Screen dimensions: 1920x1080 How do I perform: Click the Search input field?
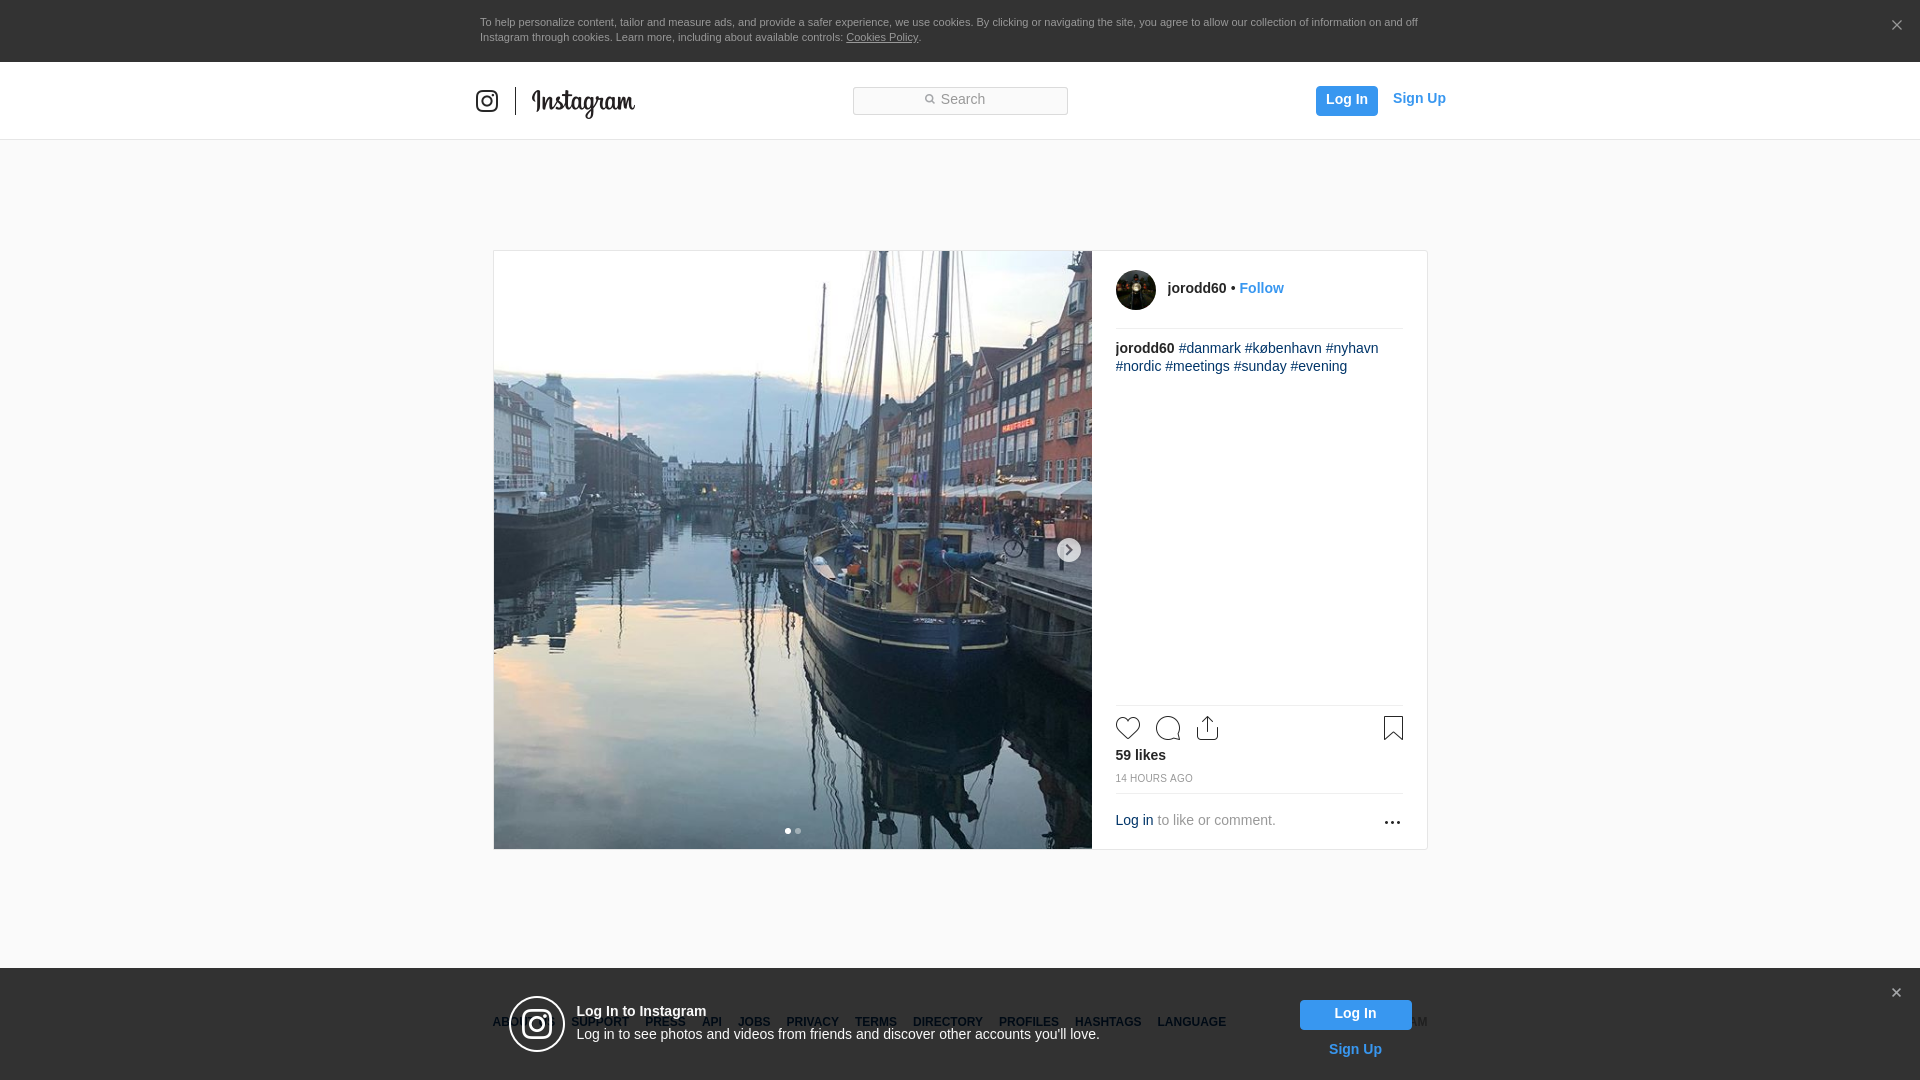(960, 100)
